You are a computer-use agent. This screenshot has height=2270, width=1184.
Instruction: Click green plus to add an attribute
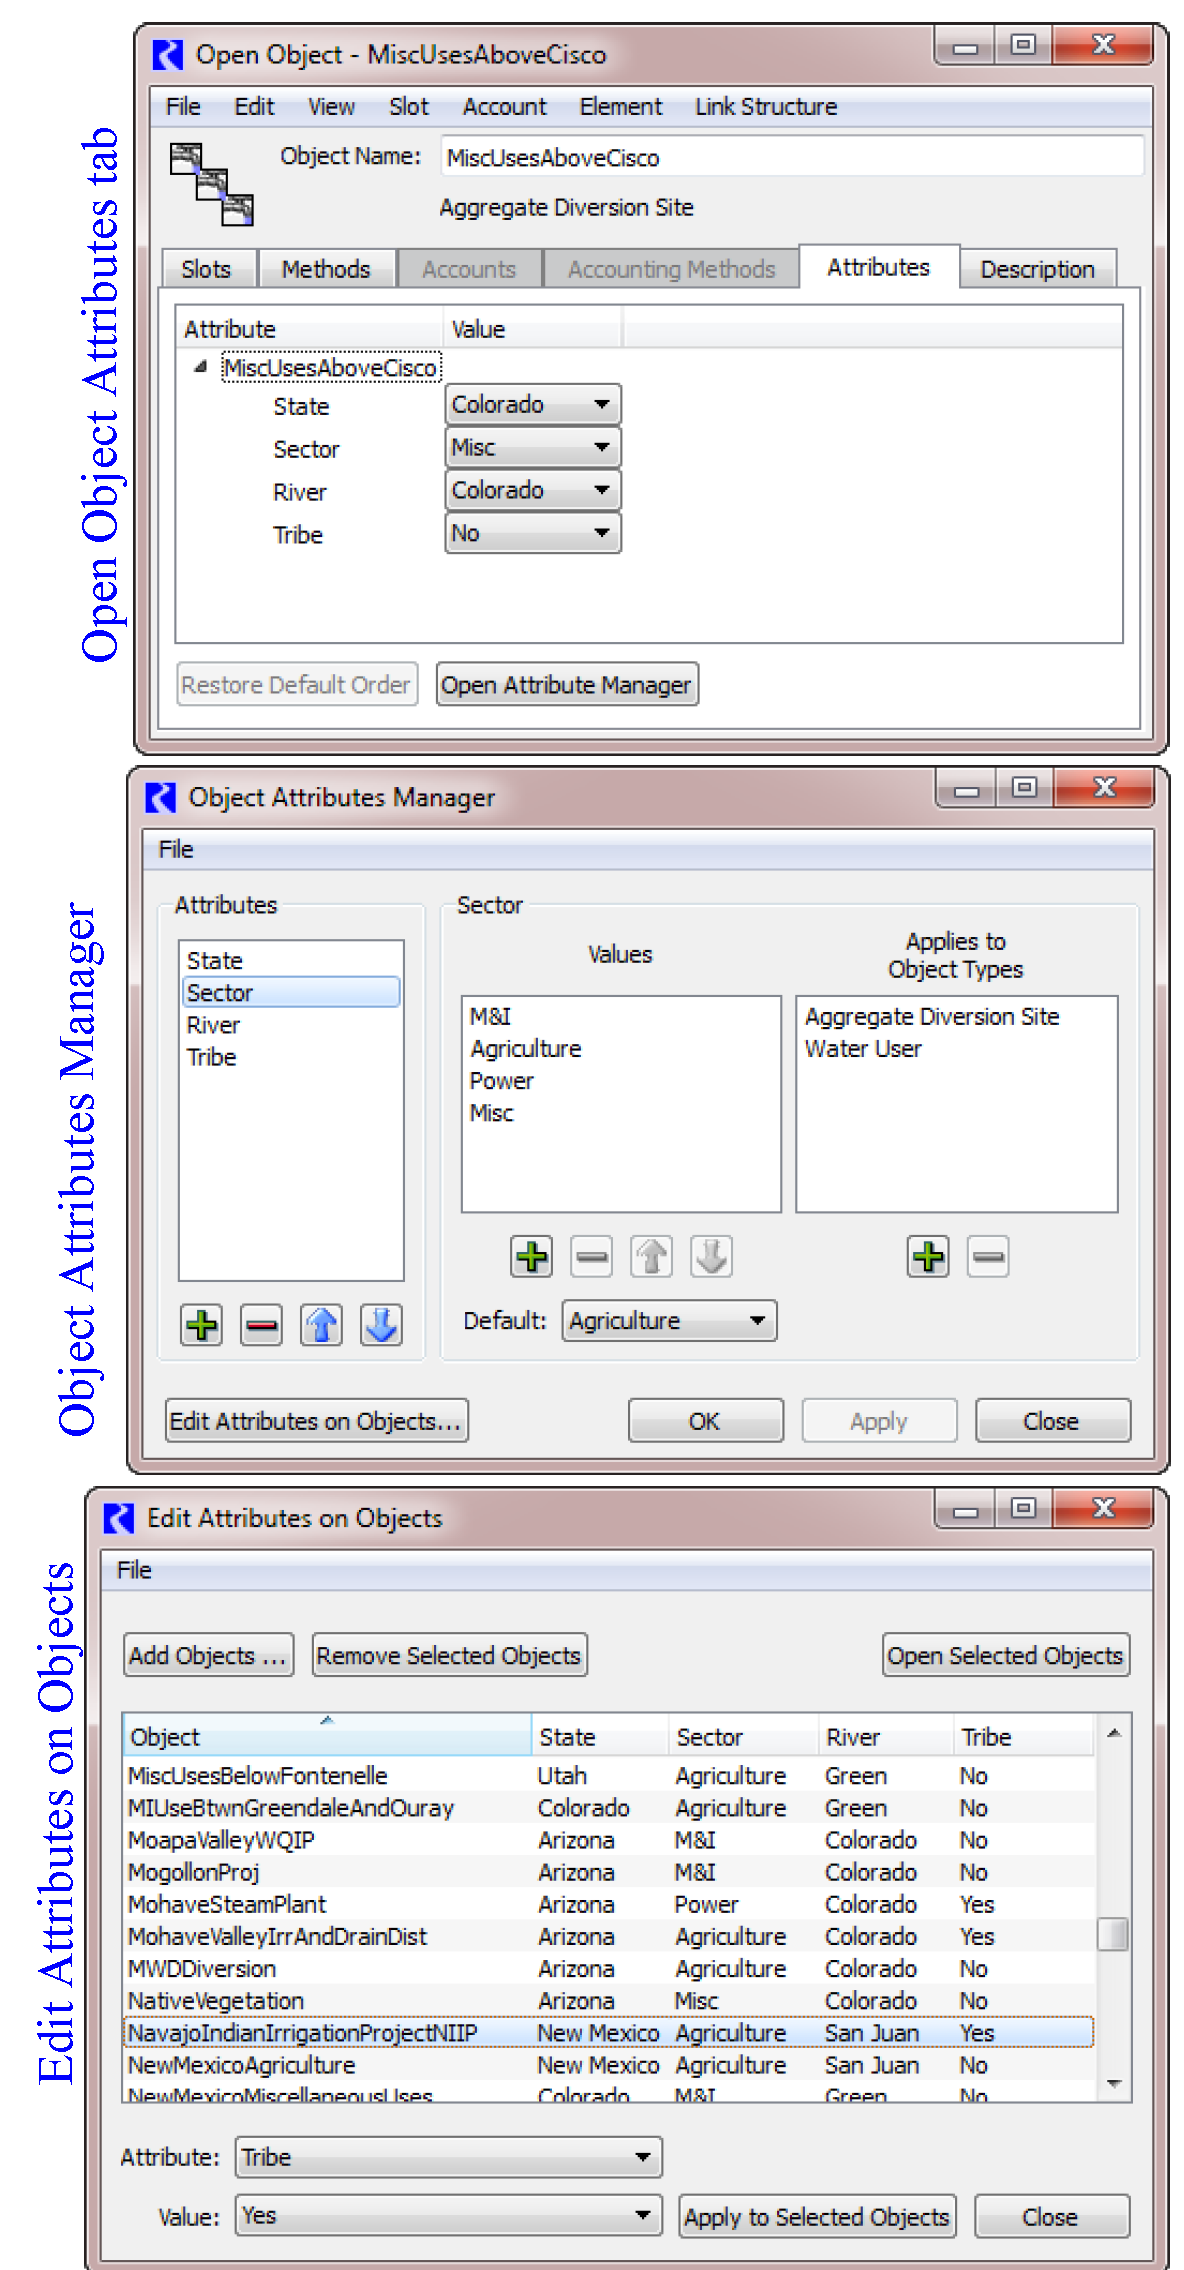(202, 1325)
